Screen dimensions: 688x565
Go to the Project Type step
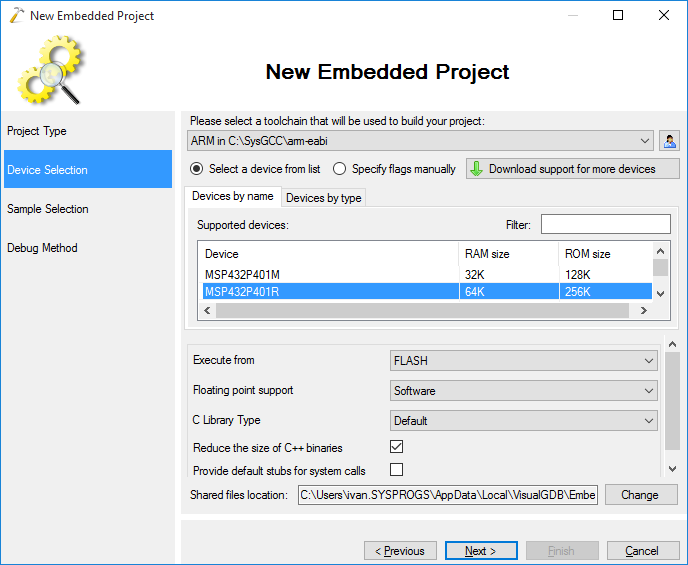click(x=88, y=131)
